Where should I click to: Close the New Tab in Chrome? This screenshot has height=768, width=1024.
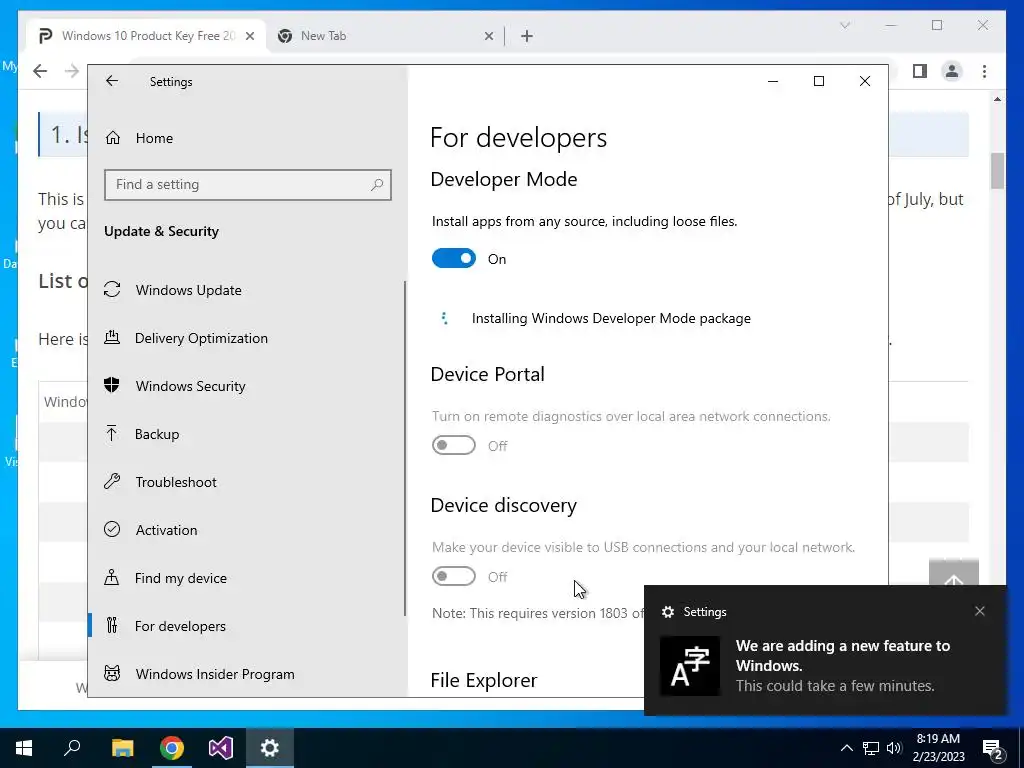click(x=488, y=36)
